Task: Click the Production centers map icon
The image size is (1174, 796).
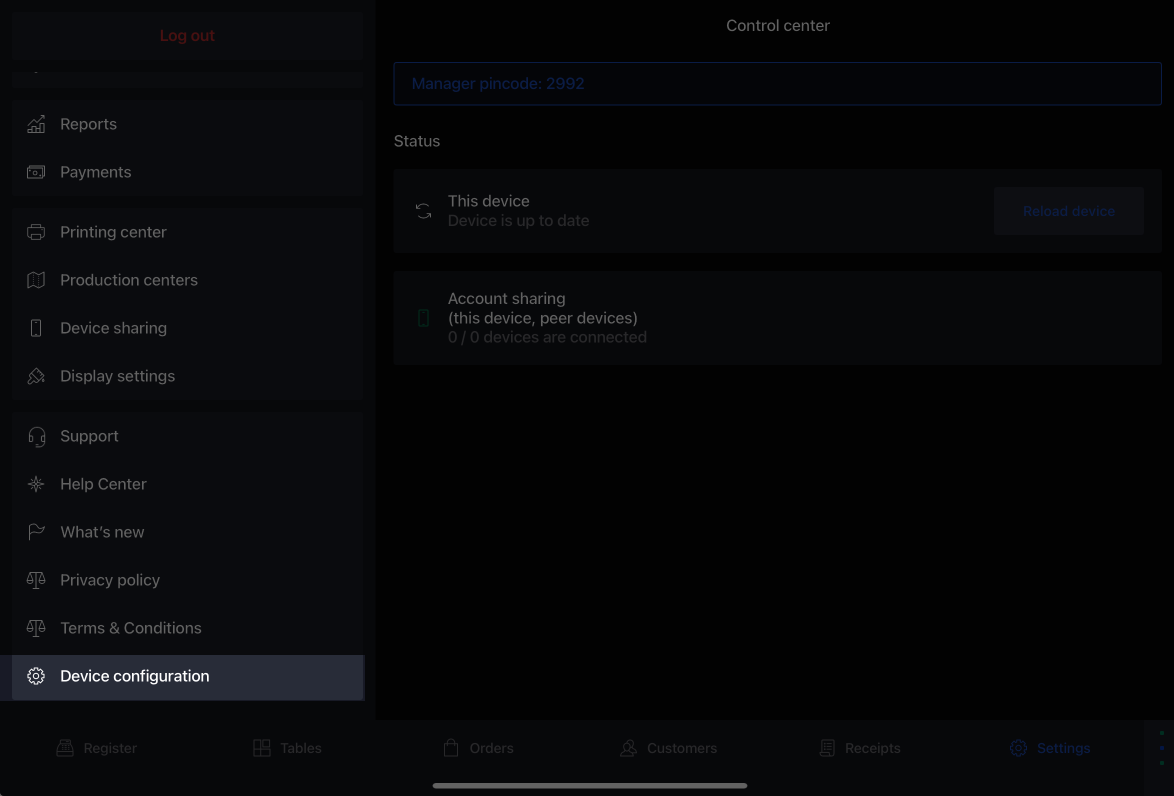Action: (36, 280)
